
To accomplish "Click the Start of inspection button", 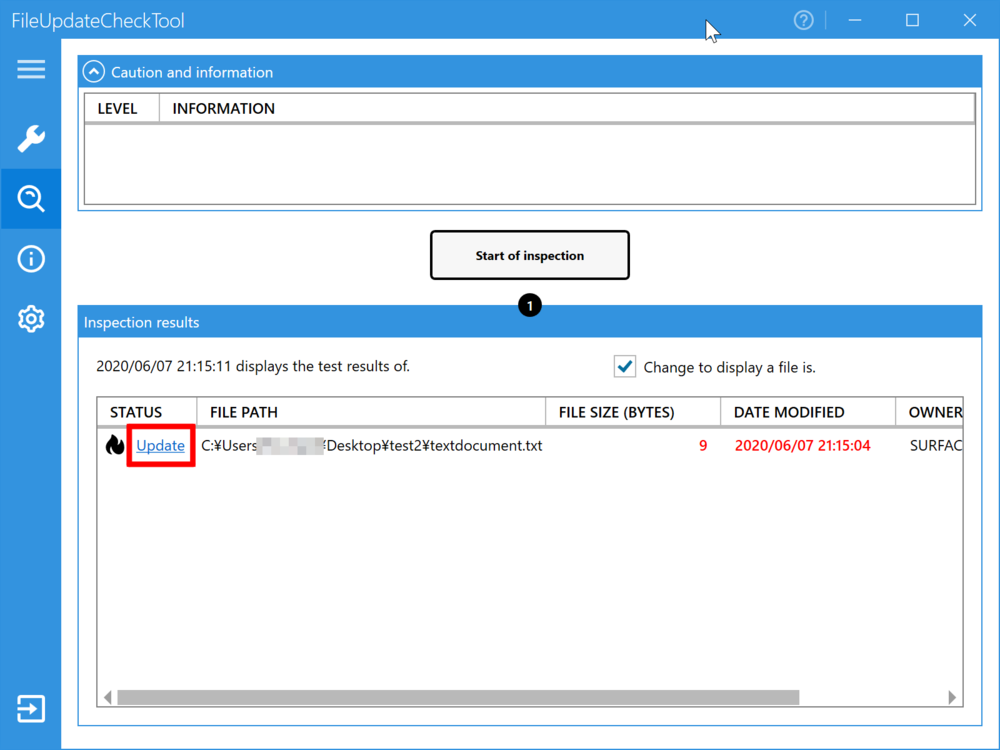I will [529, 256].
